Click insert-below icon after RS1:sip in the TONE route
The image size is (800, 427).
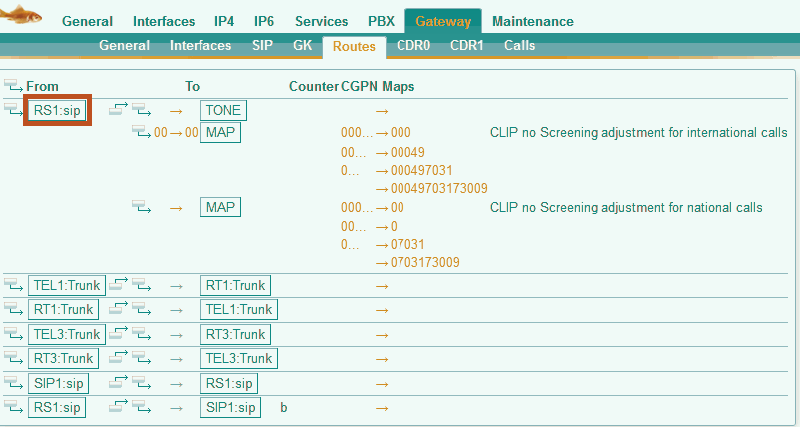[x=118, y=109]
